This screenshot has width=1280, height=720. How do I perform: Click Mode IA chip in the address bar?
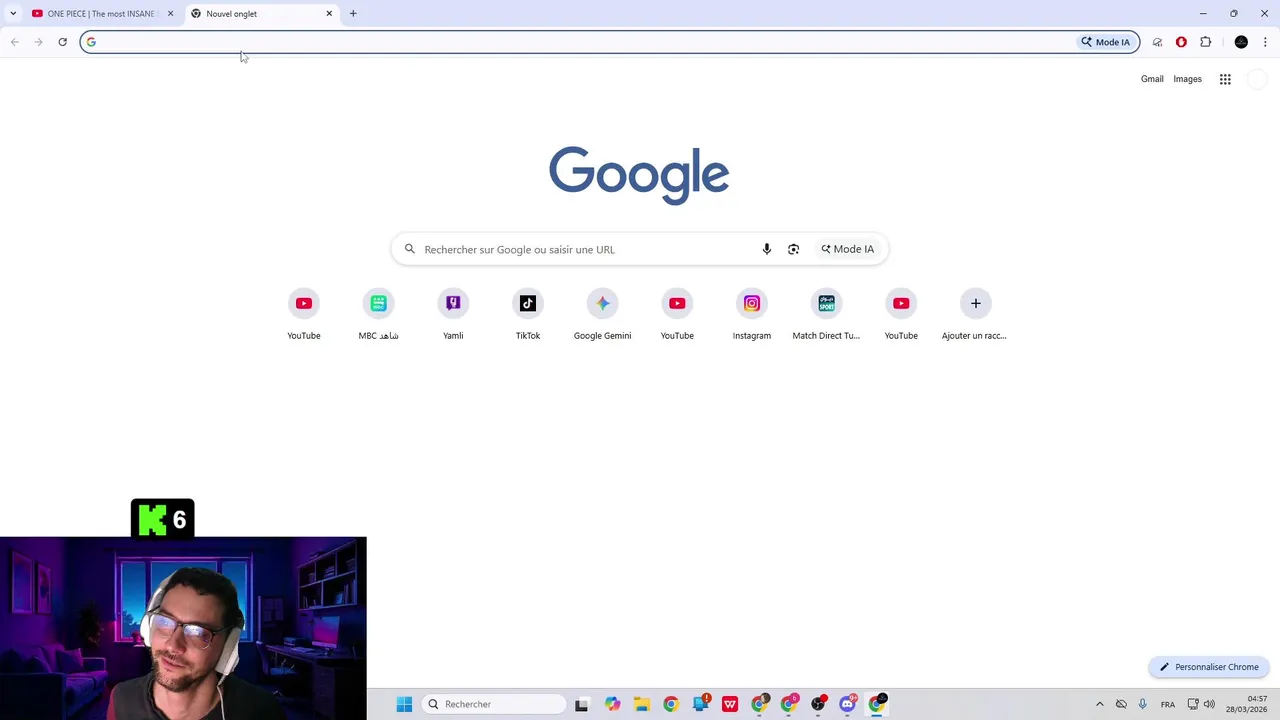pyautogui.click(x=1106, y=42)
